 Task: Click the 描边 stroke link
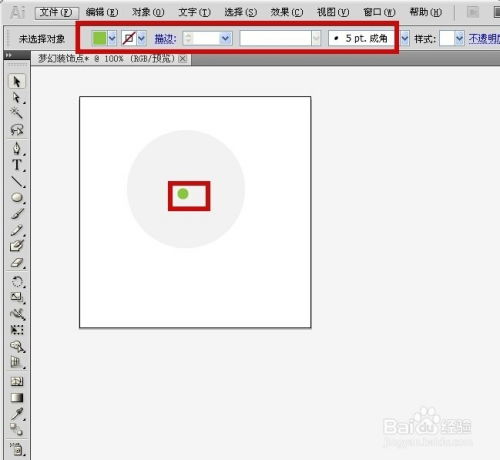pos(165,39)
